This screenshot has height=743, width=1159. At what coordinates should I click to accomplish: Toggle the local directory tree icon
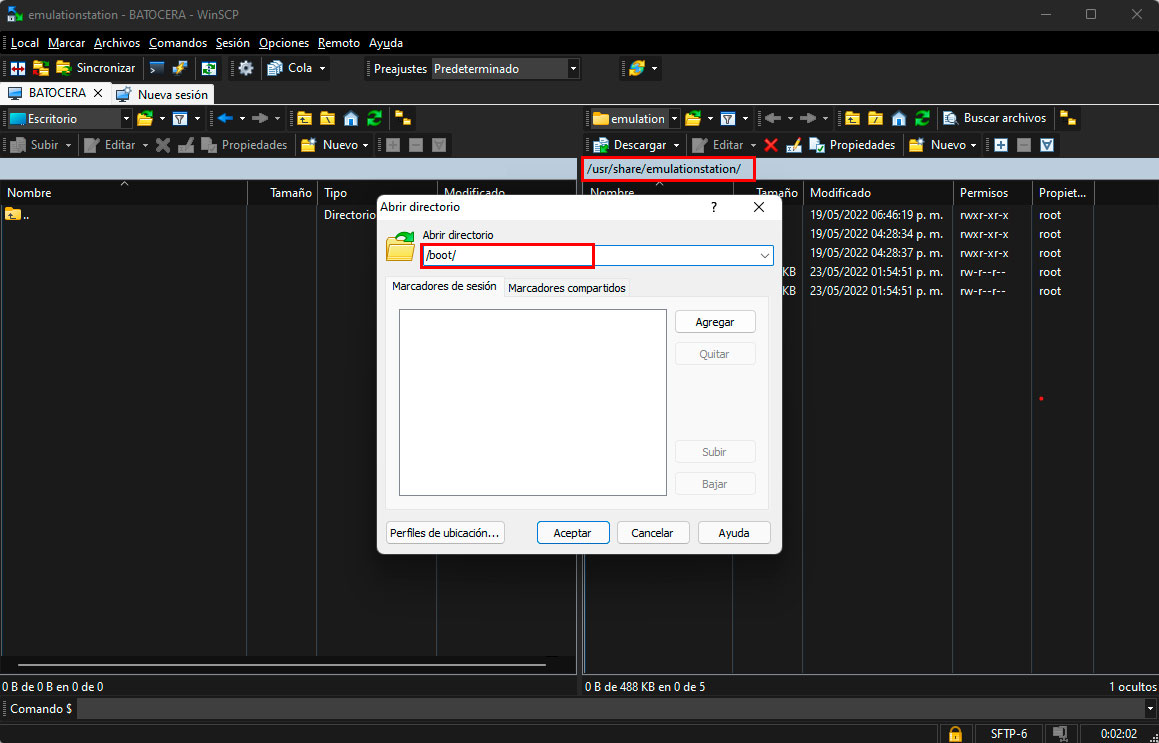[x=403, y=118]
